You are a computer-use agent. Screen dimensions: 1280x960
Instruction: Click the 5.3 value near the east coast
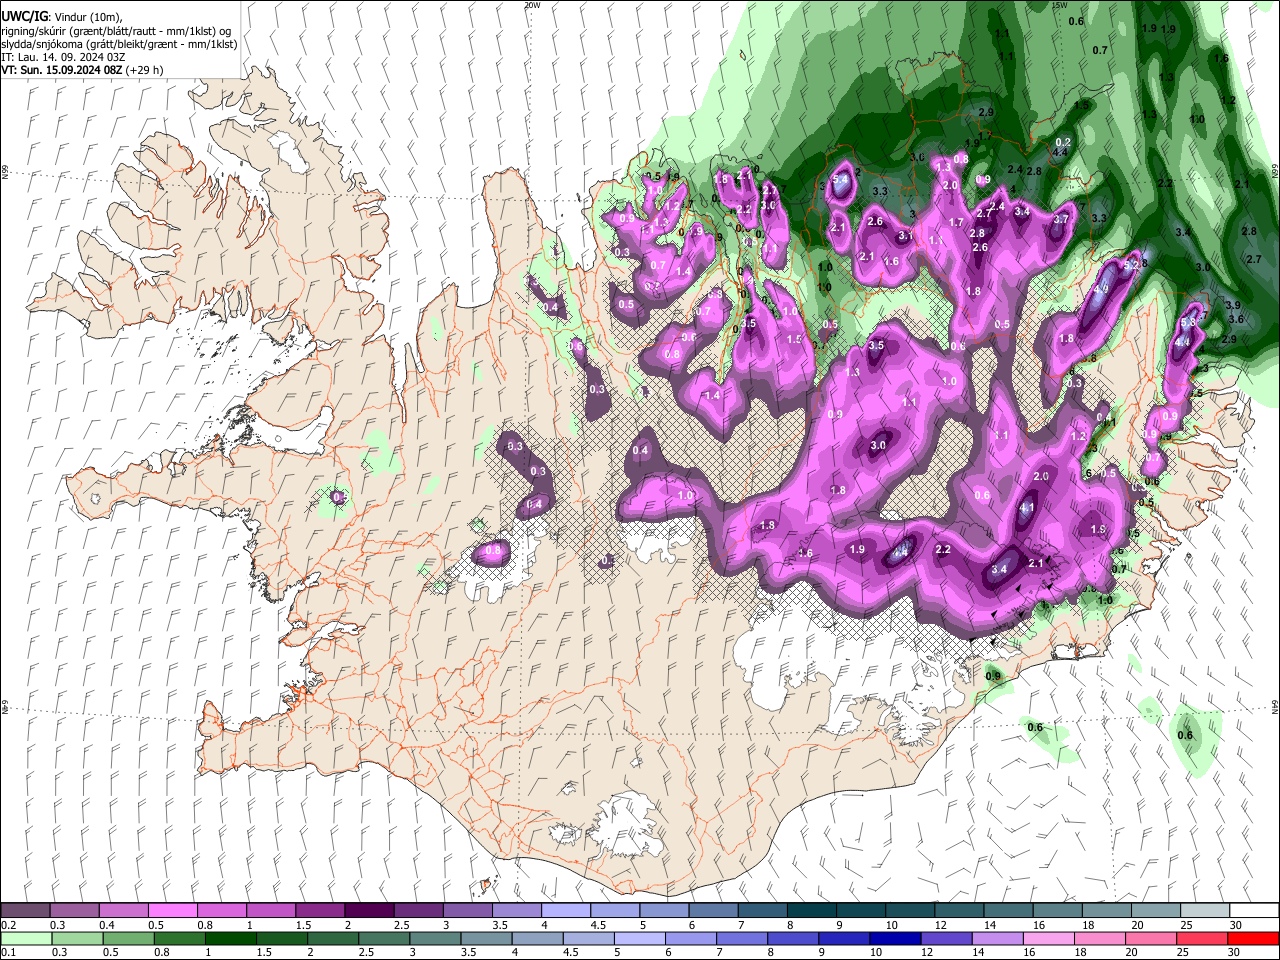[1188, 323]
